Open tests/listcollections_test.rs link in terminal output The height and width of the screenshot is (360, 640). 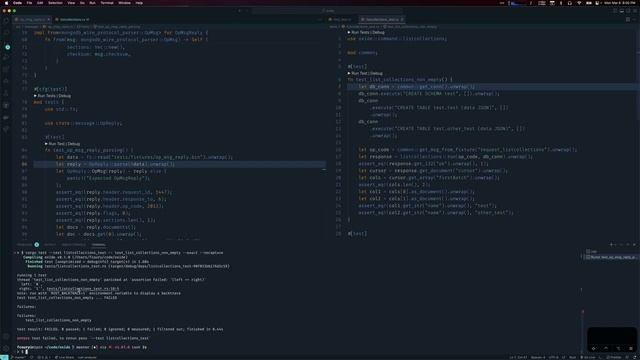(83, 289)
